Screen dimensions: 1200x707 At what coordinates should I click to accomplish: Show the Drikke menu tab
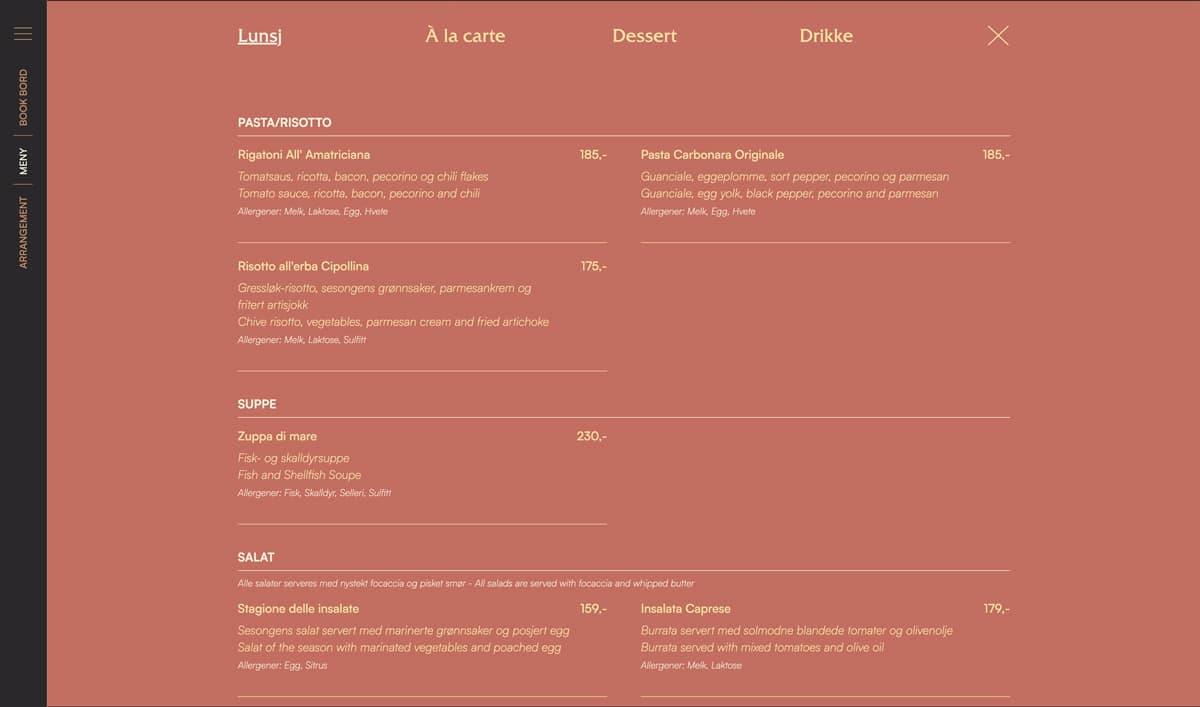pyautogui.click(x=826, y=36)
